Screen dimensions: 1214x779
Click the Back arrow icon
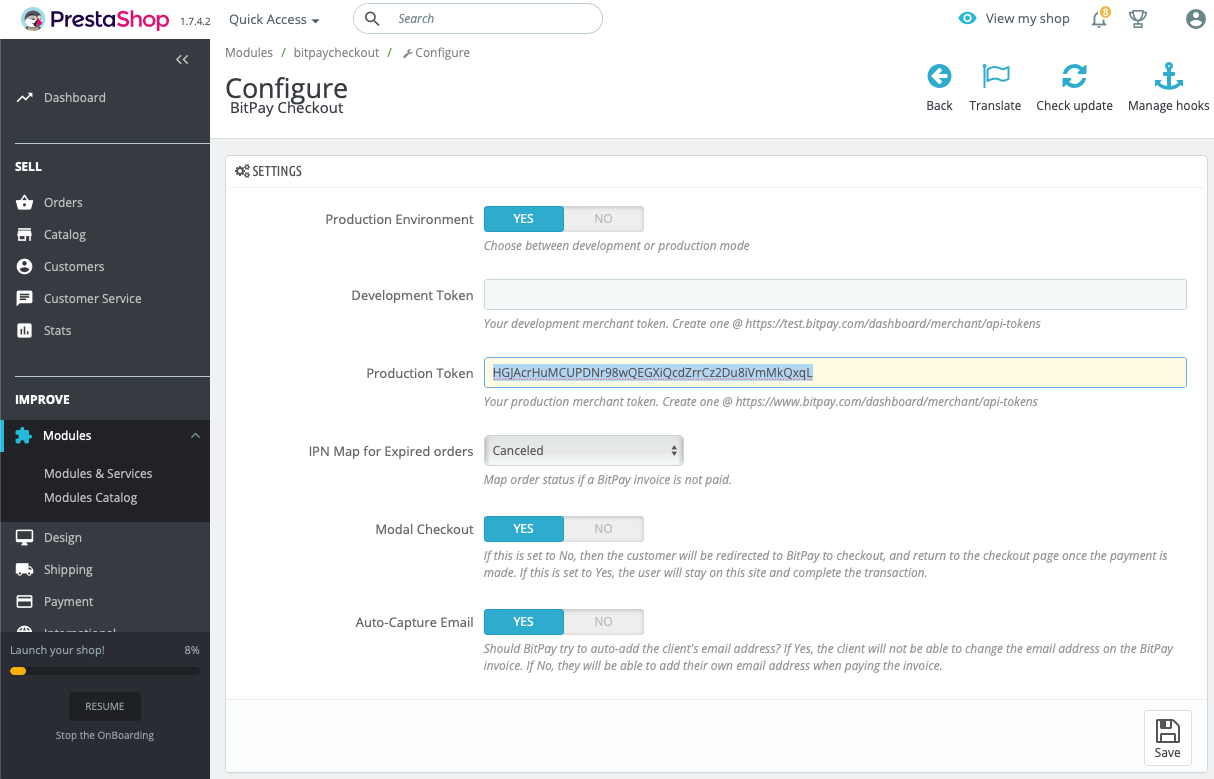[939, 76]
